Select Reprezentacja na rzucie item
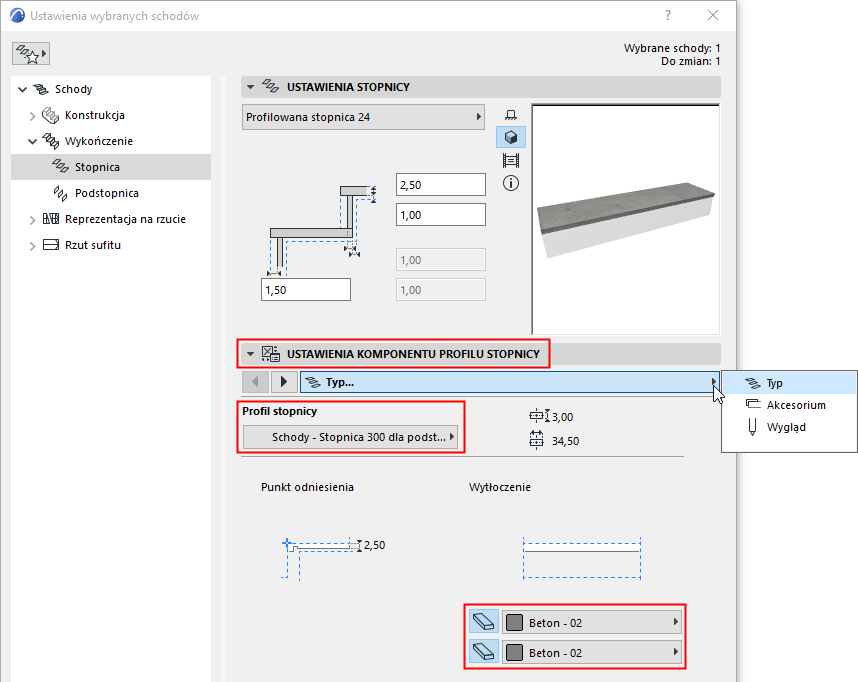Image resolution: width=858 pixels, height=682 pixels. tap(125, 219)
